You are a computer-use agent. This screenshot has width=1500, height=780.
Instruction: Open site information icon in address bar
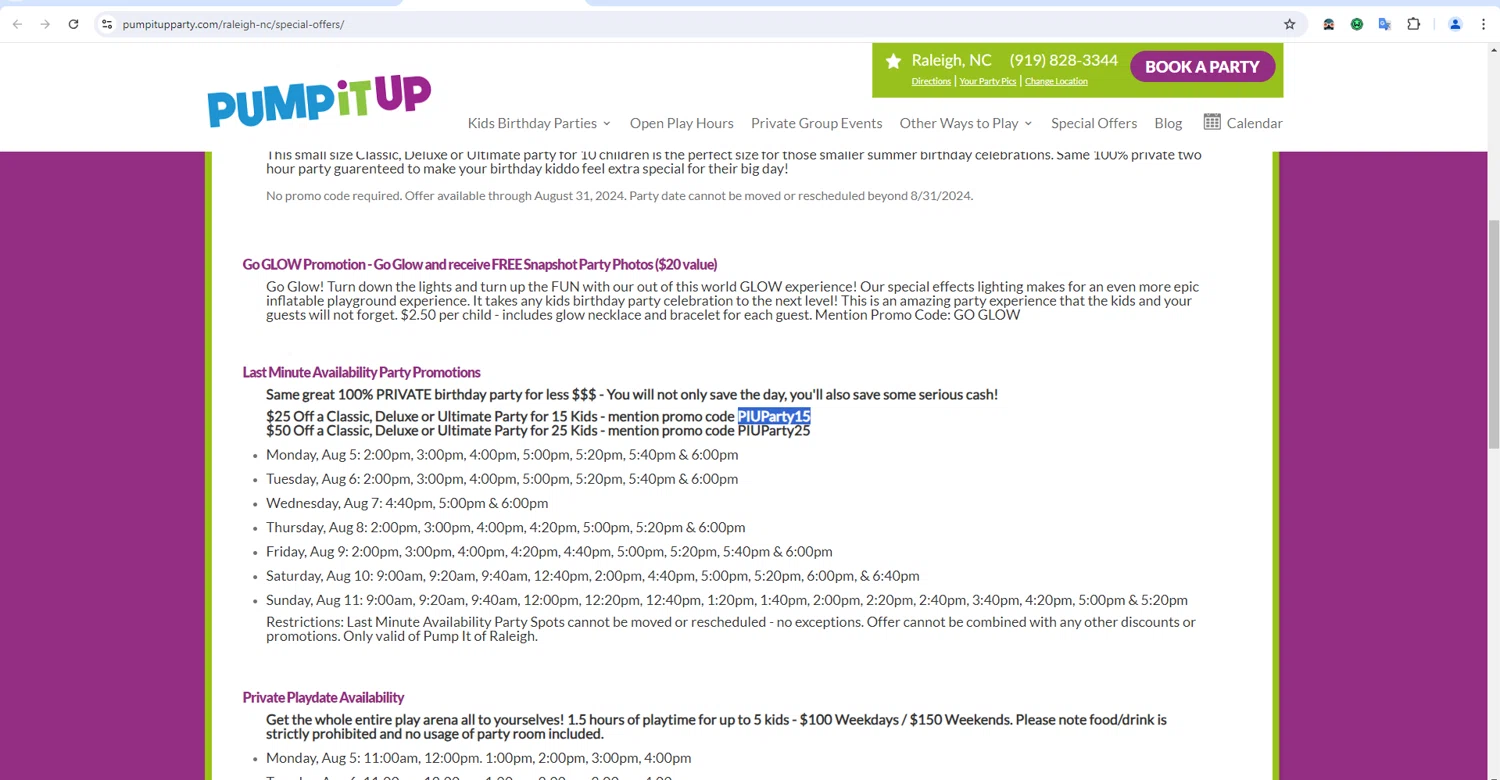pos(107,24)
